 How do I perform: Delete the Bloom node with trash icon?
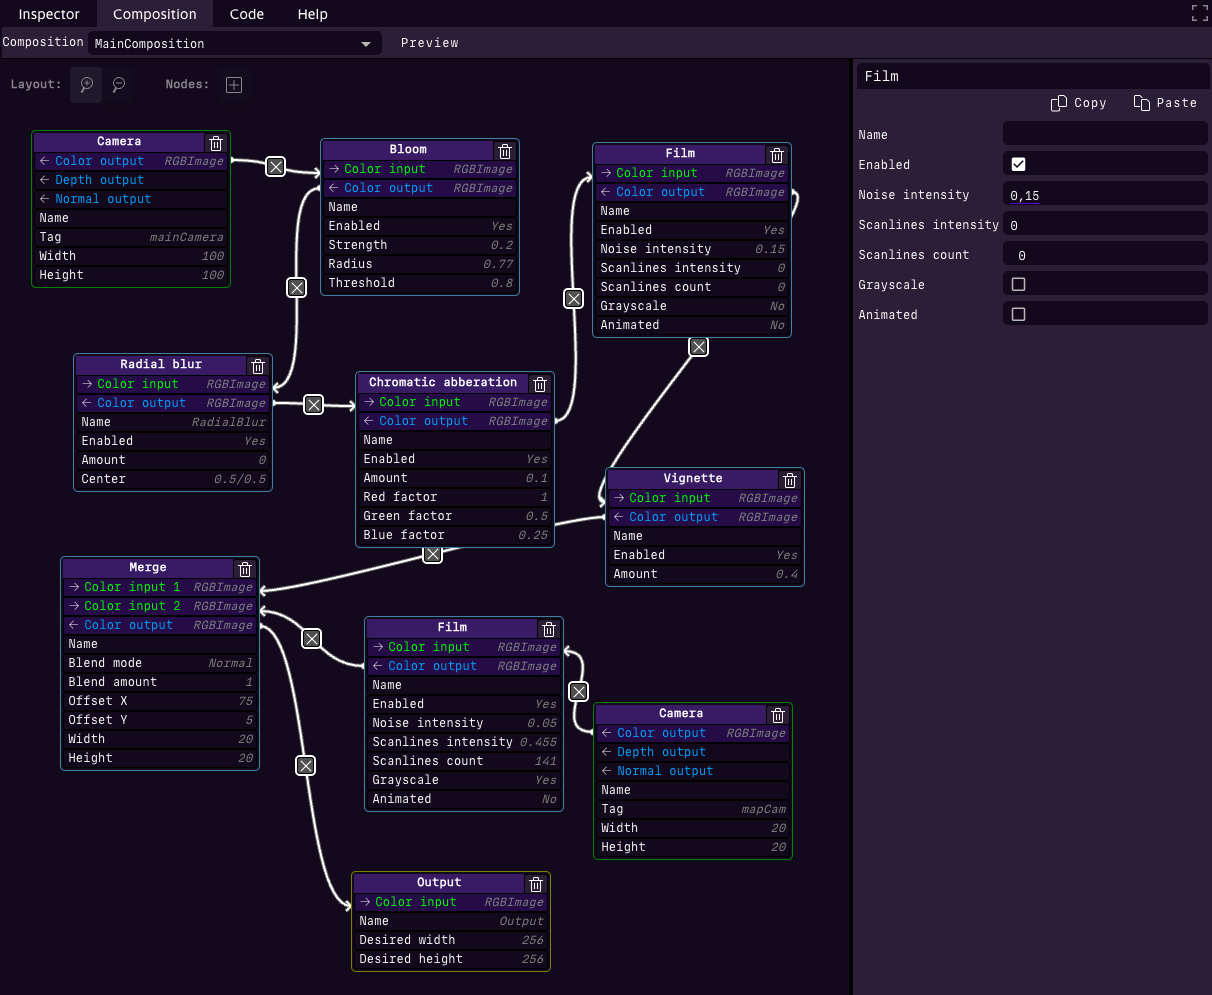coord(505,151)
